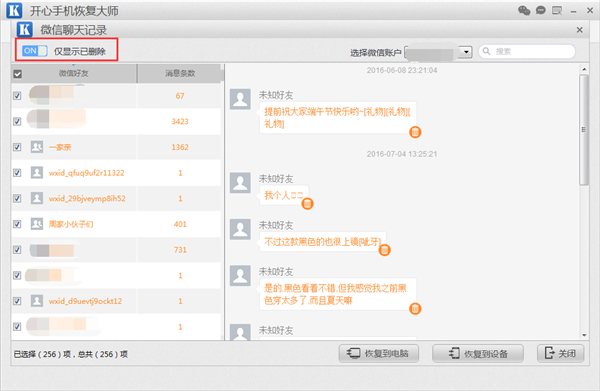600x391 pixels.
Task: Click trash icon on the 是的,黑色看着不错 message
Action: (x=415, y=309)
